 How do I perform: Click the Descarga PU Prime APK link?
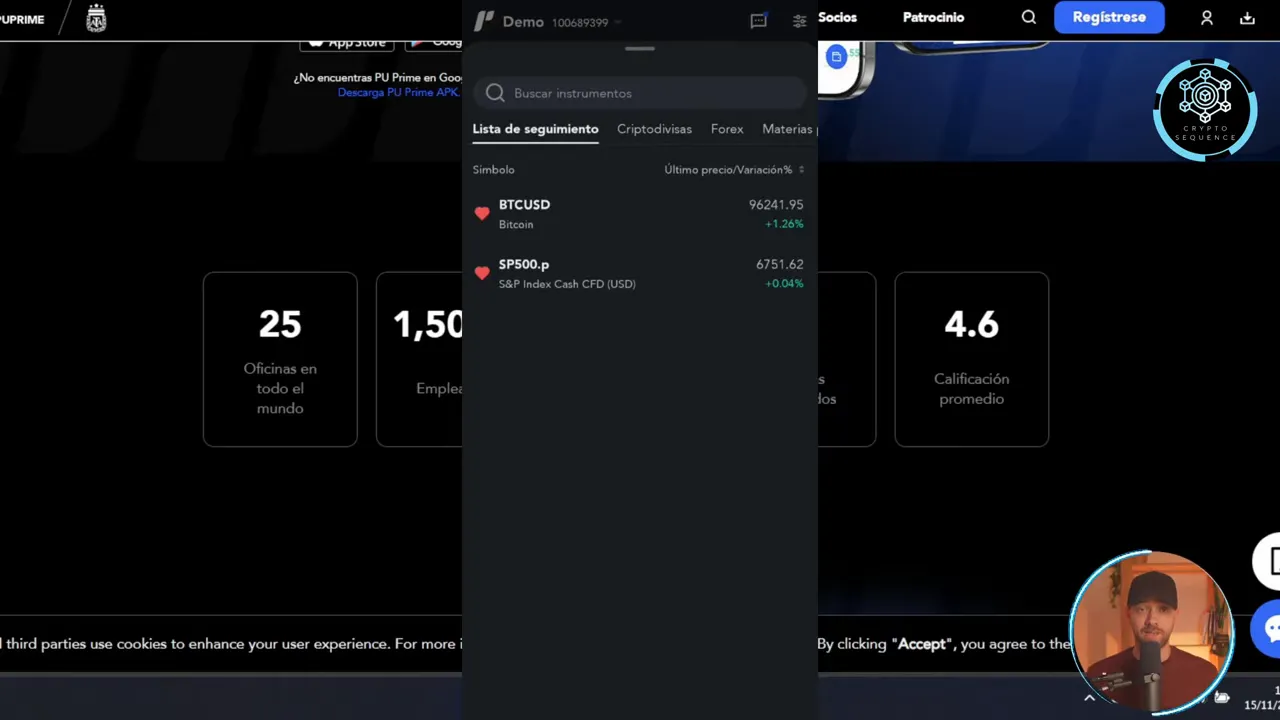click(x=399, y=92)
